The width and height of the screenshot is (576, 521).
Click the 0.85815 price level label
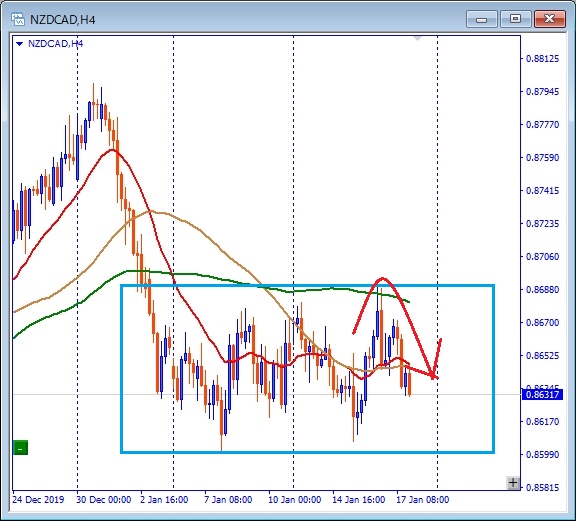543,488
